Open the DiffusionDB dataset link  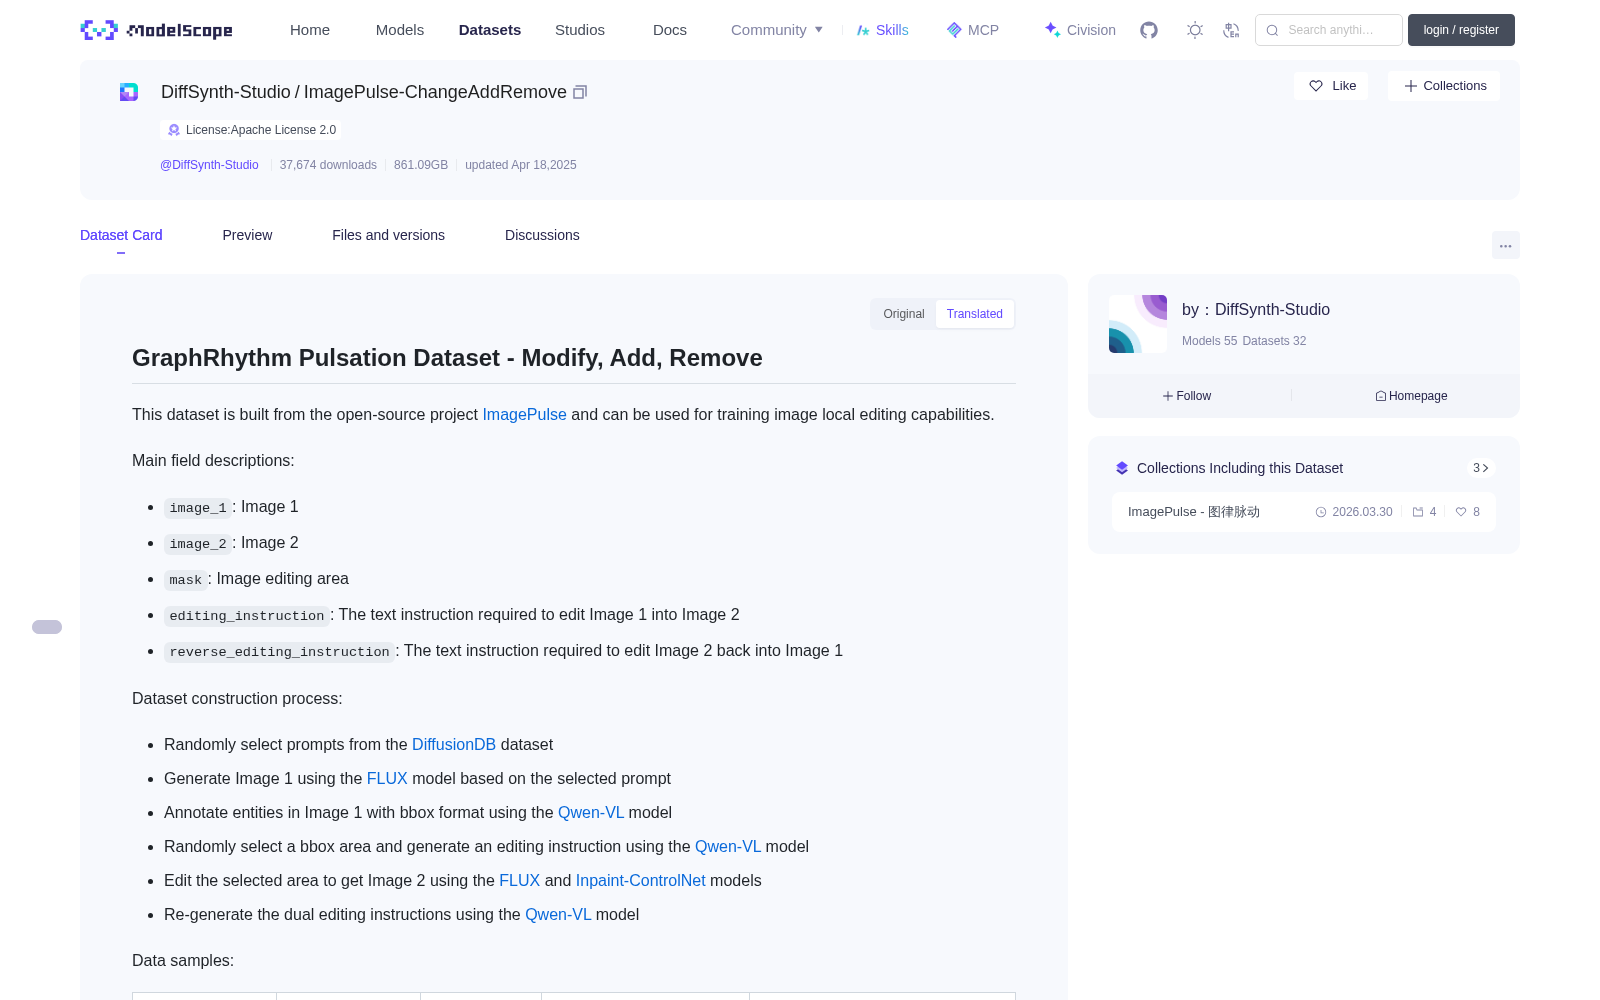pyautogui.click(x=454, y=744)
